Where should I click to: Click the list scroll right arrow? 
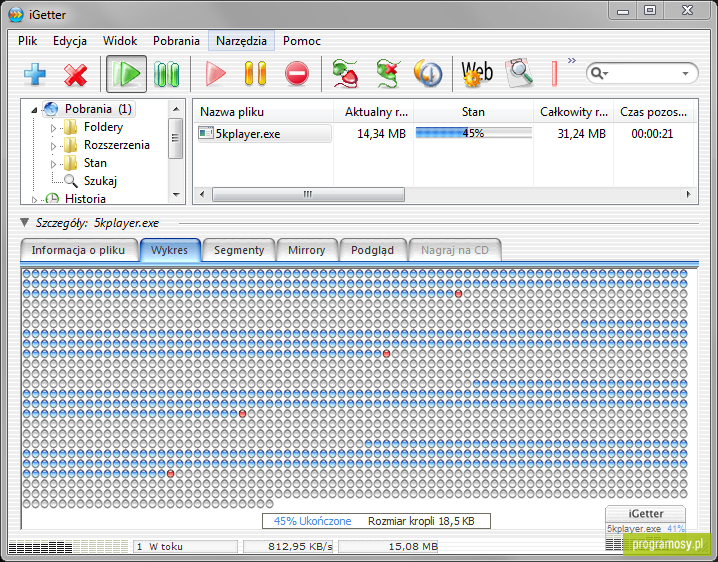(688, 195)
